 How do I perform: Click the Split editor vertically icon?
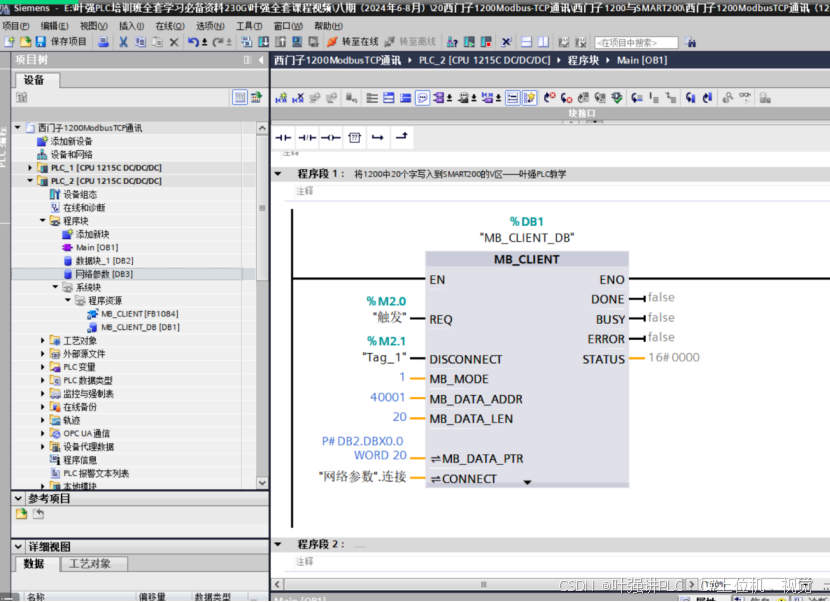543,42
